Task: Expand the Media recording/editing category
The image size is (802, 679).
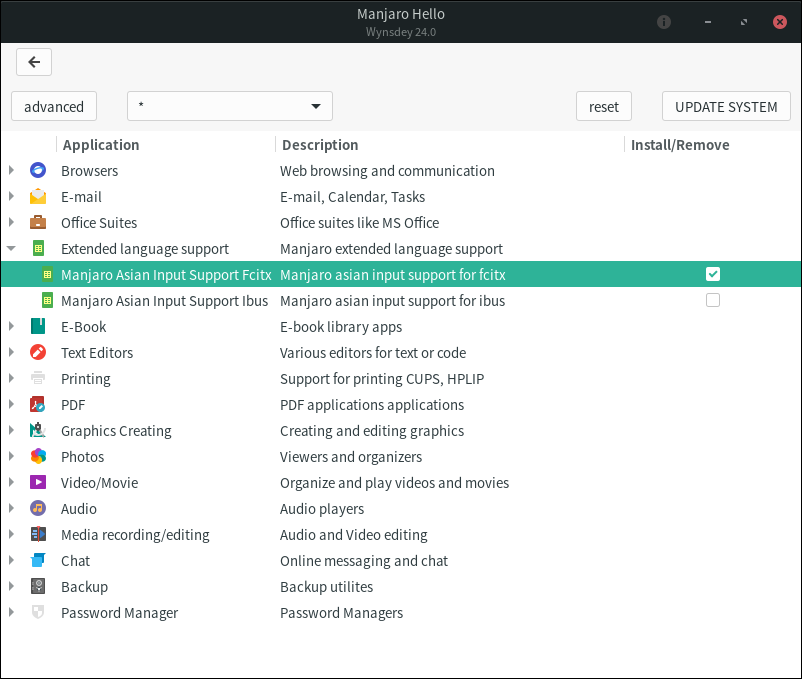Action: 11,534
